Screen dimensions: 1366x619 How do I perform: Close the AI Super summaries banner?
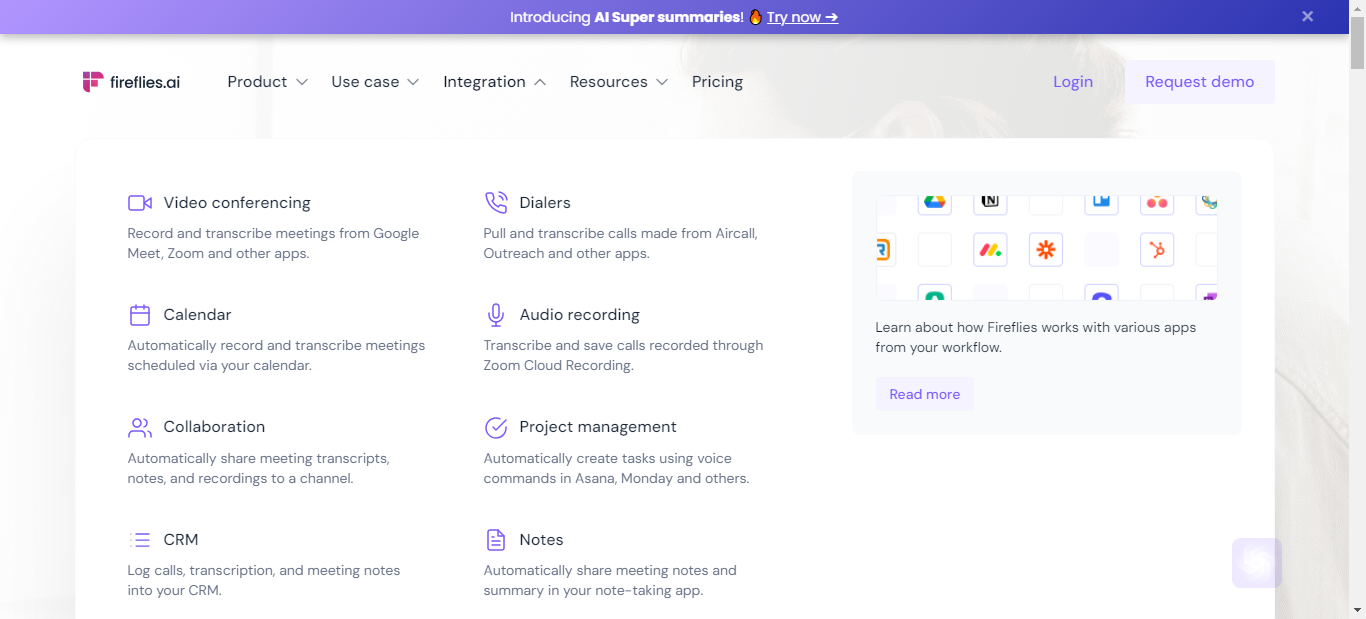tap(1308, 16)
